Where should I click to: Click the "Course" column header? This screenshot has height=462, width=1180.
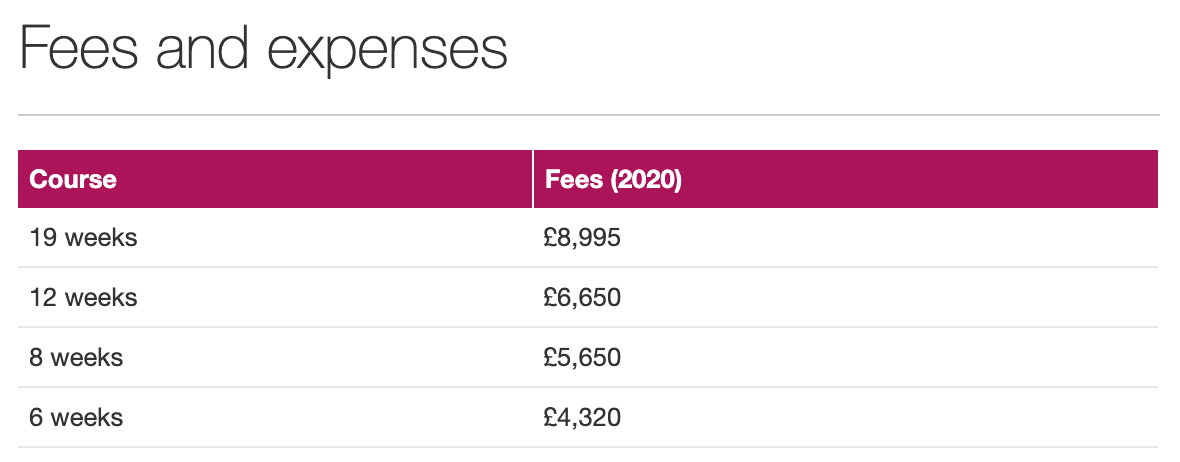pyautogui.click(x=73, y=180)
